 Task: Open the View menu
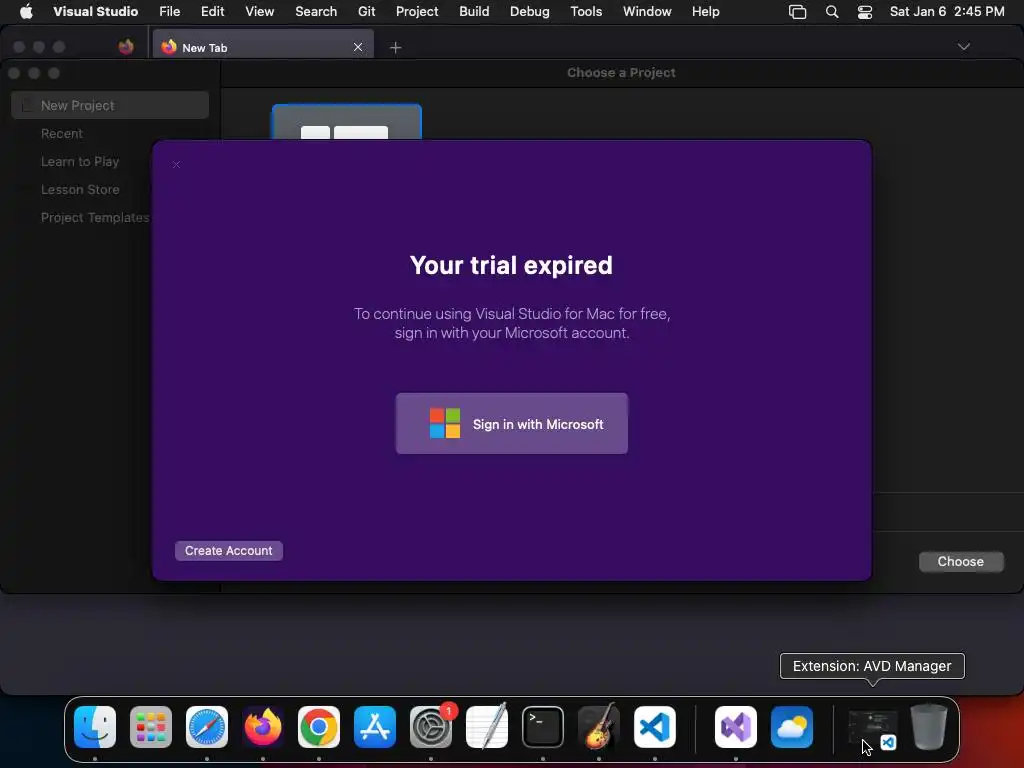point(259,12)
